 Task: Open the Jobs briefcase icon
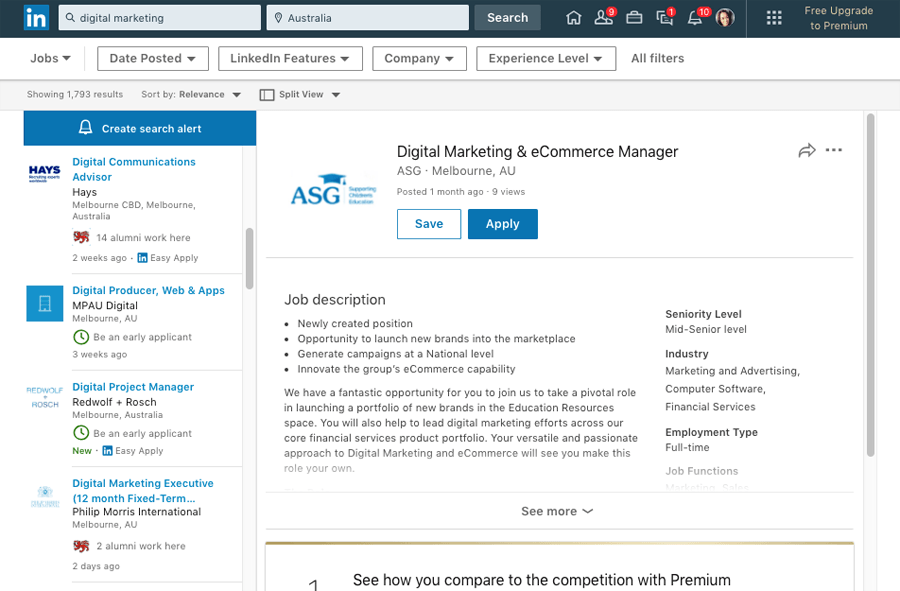tap(634, 18)
